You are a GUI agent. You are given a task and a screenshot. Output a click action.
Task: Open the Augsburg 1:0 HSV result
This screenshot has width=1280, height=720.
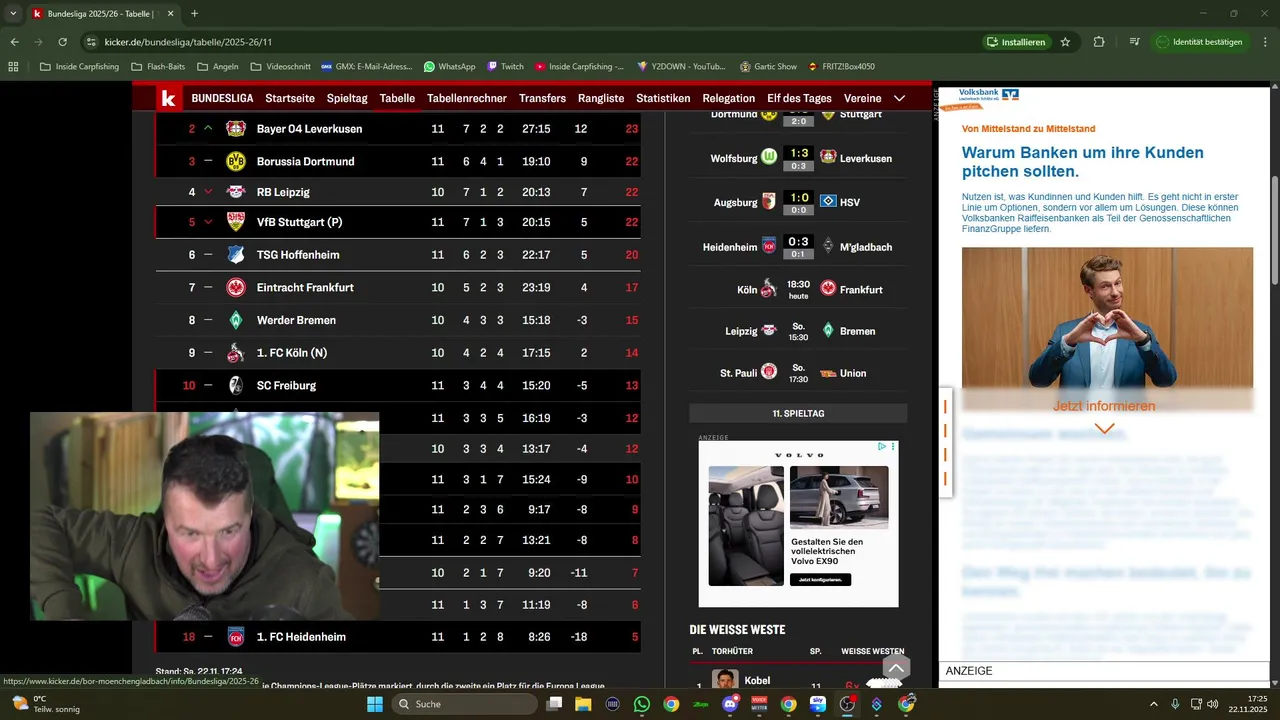[798, 202]
